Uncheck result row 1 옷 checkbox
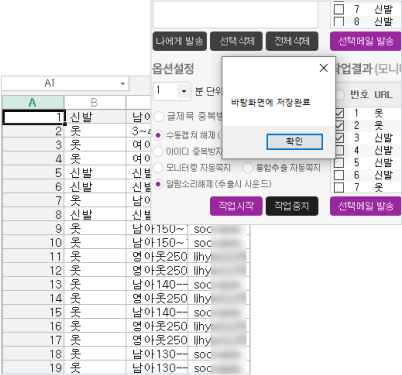 [x=339, y=113]
